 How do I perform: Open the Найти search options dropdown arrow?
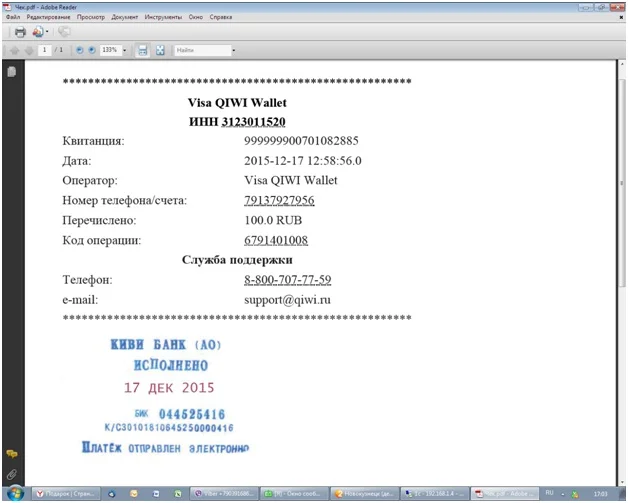234,50
